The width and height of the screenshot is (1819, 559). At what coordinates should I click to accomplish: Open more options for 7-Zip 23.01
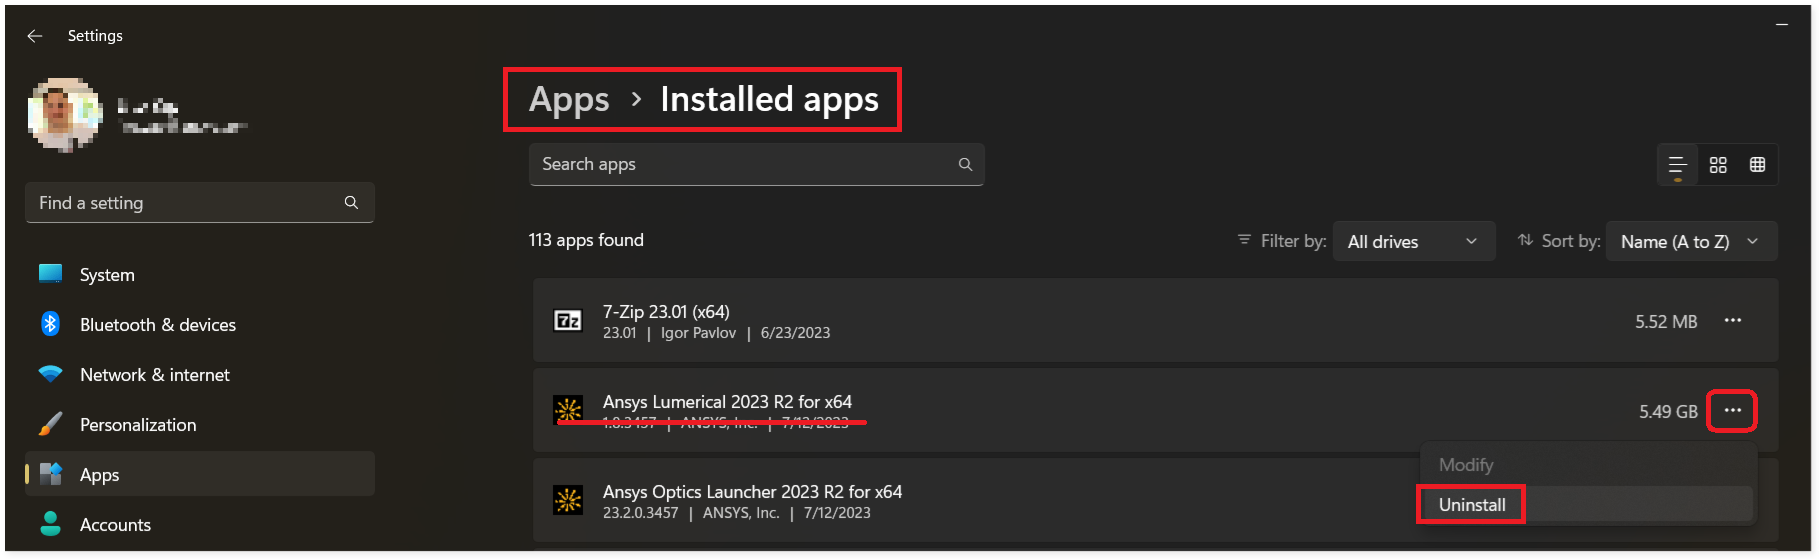pyautogui.click(x=1733, y=321)
